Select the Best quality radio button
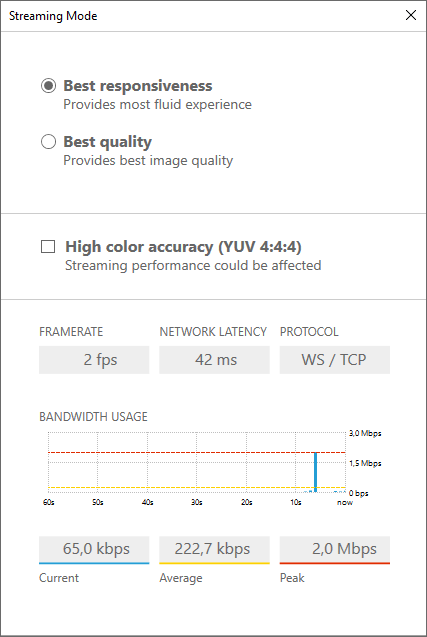This screenshot has height=637, width=427. [x=48, y=142]
